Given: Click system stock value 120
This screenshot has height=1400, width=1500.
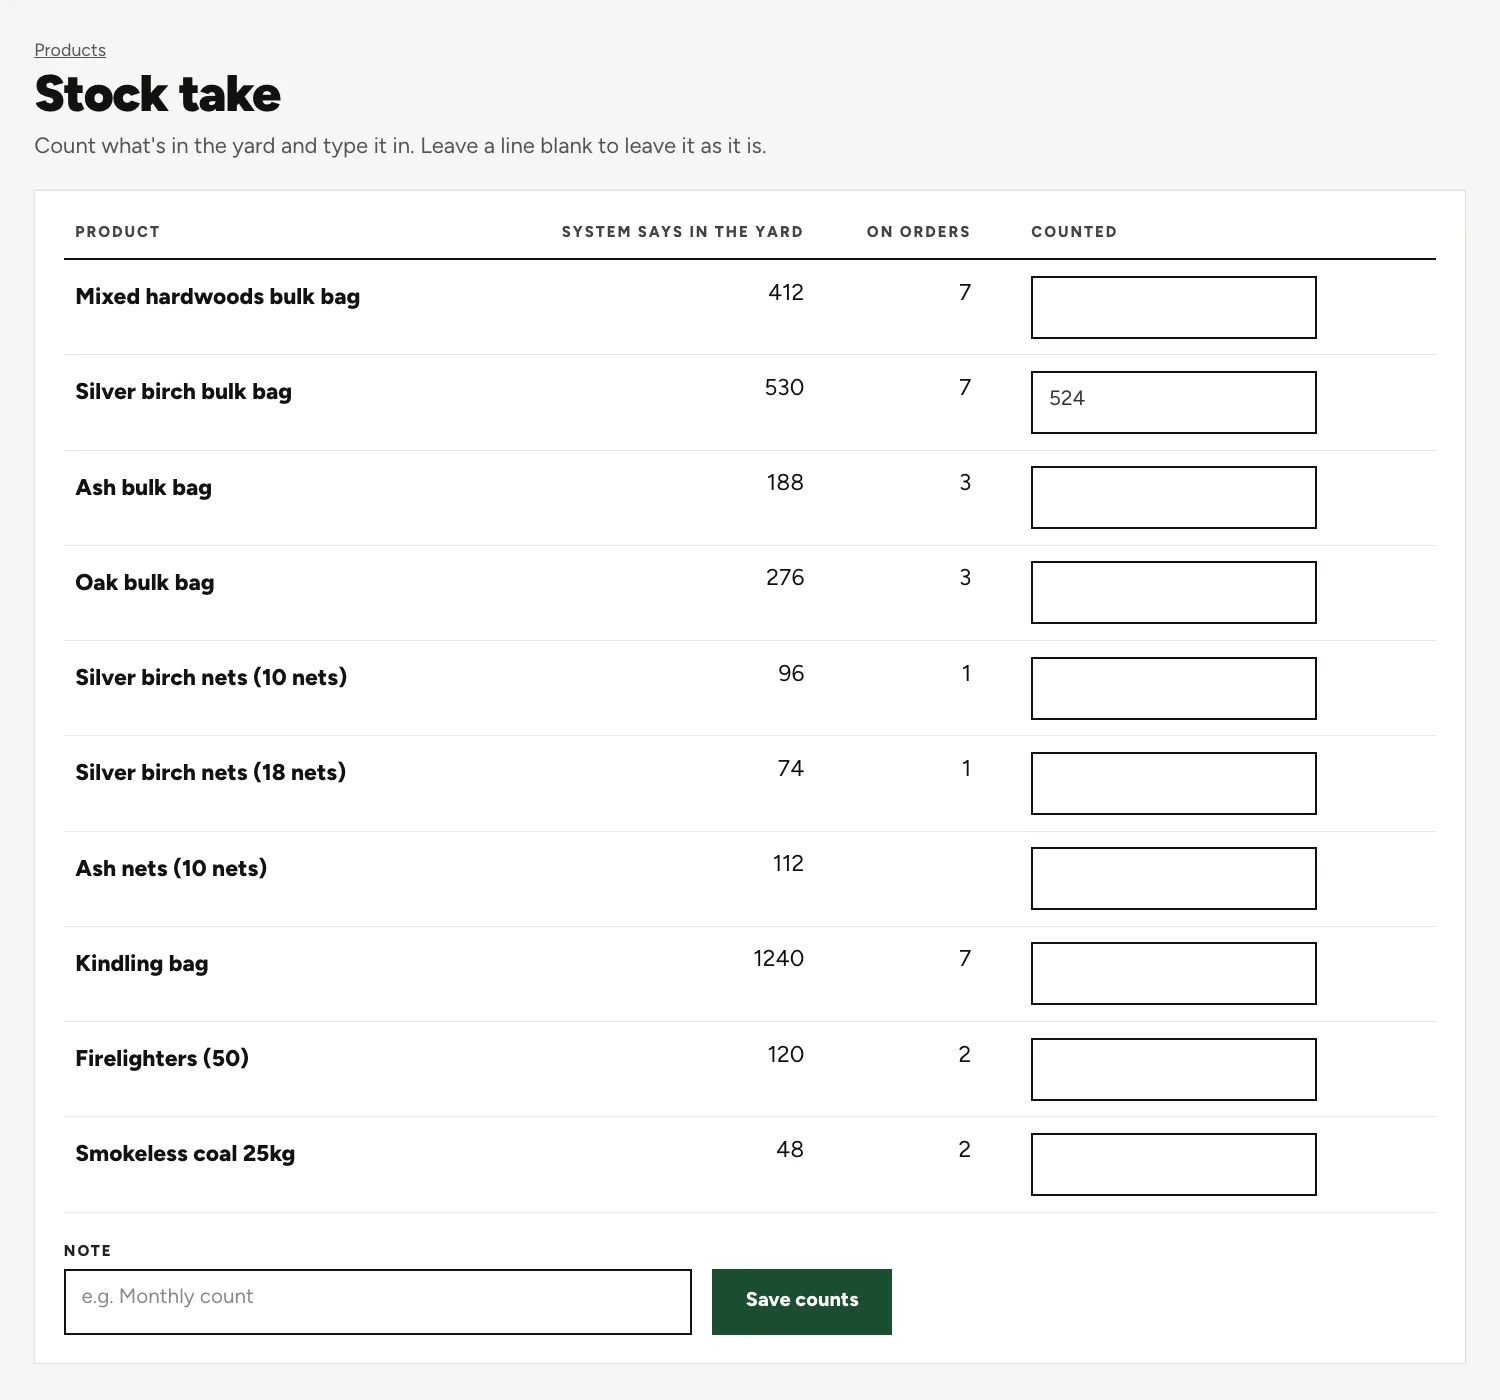Looking at the screenshot, I should pos(786,1055).
